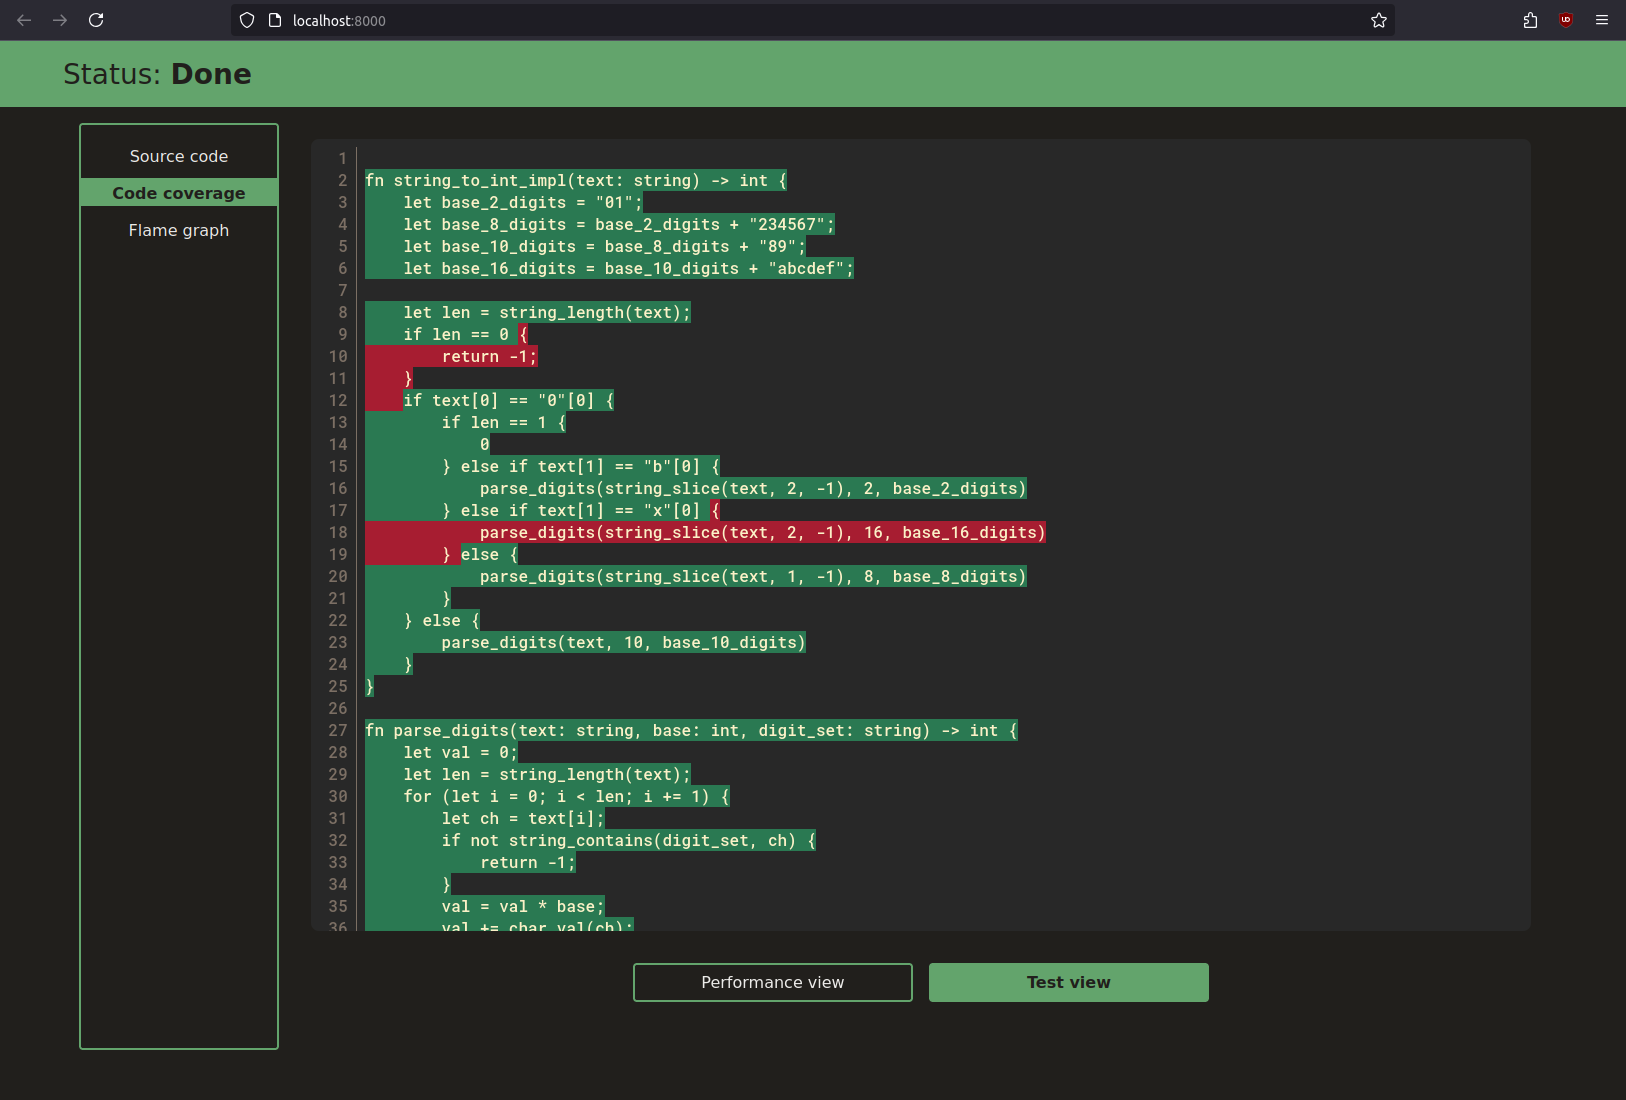
Task: Click the green 'return -1;' on line 33
Action: (x=528, y=862)
